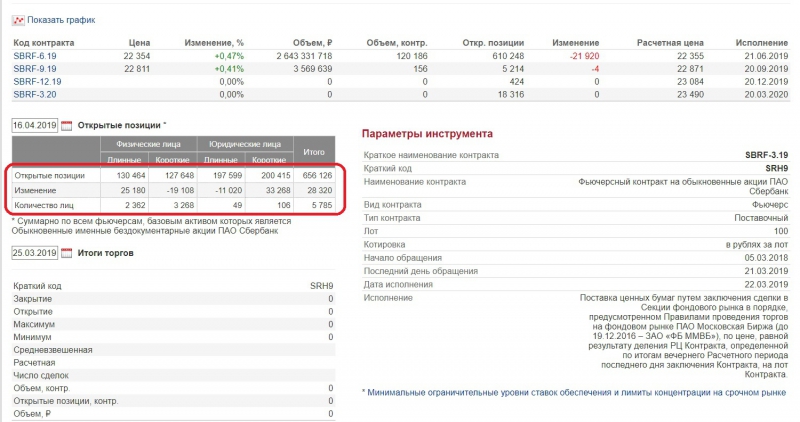Select start of trading date 05.03.2018
Image resolution: width=800 pixels, height=422 pixels.
(x=766, y=258)
